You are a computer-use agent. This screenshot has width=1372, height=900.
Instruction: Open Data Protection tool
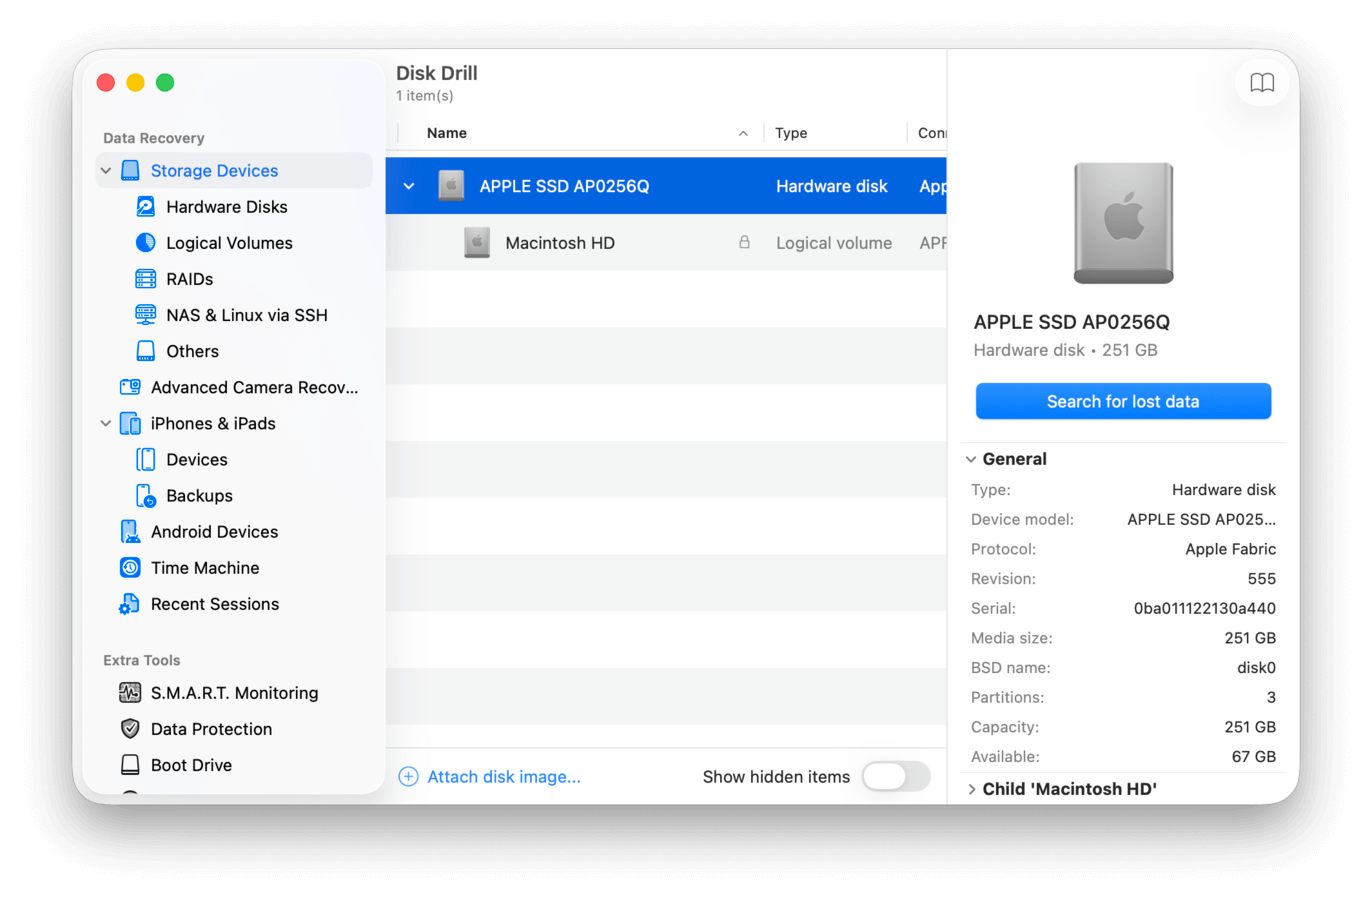pos(211,729)
